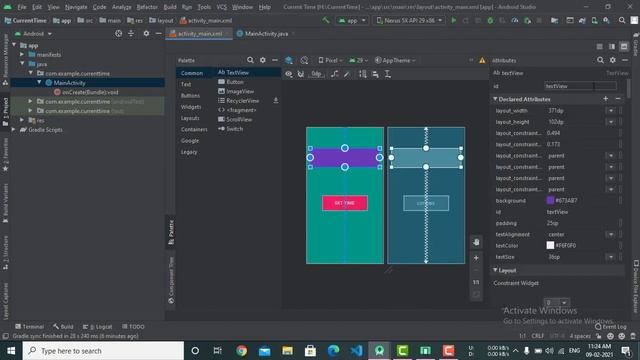Open the File menu
This screenshot has height=360, width=640.
(x=22, y=7)
